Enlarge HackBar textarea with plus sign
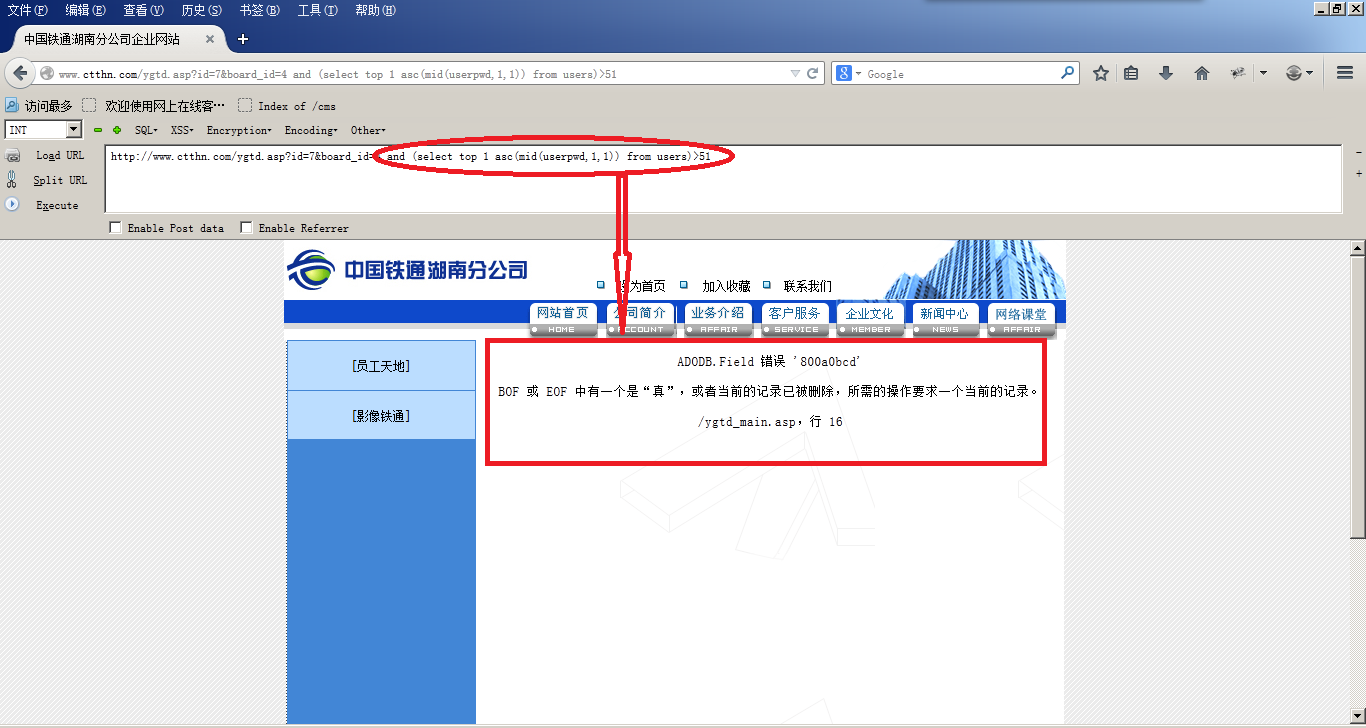Viewport: 1366px width, 728px height. point(1358,174)
